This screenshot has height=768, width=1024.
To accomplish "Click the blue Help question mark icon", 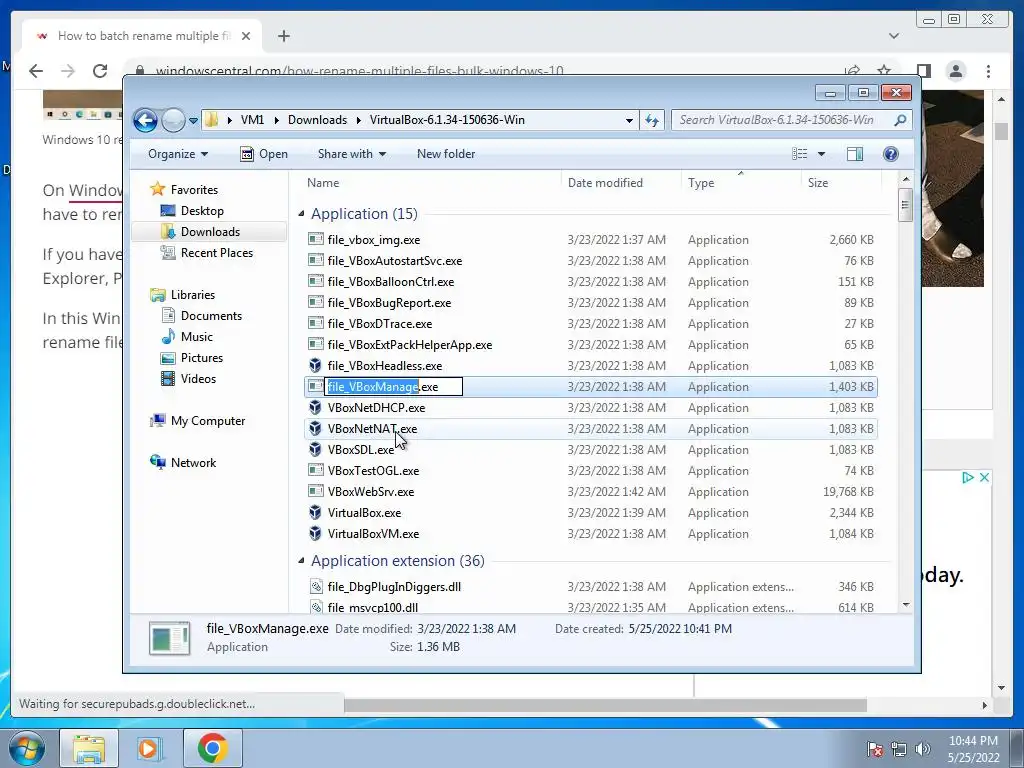I will point(890,154).
